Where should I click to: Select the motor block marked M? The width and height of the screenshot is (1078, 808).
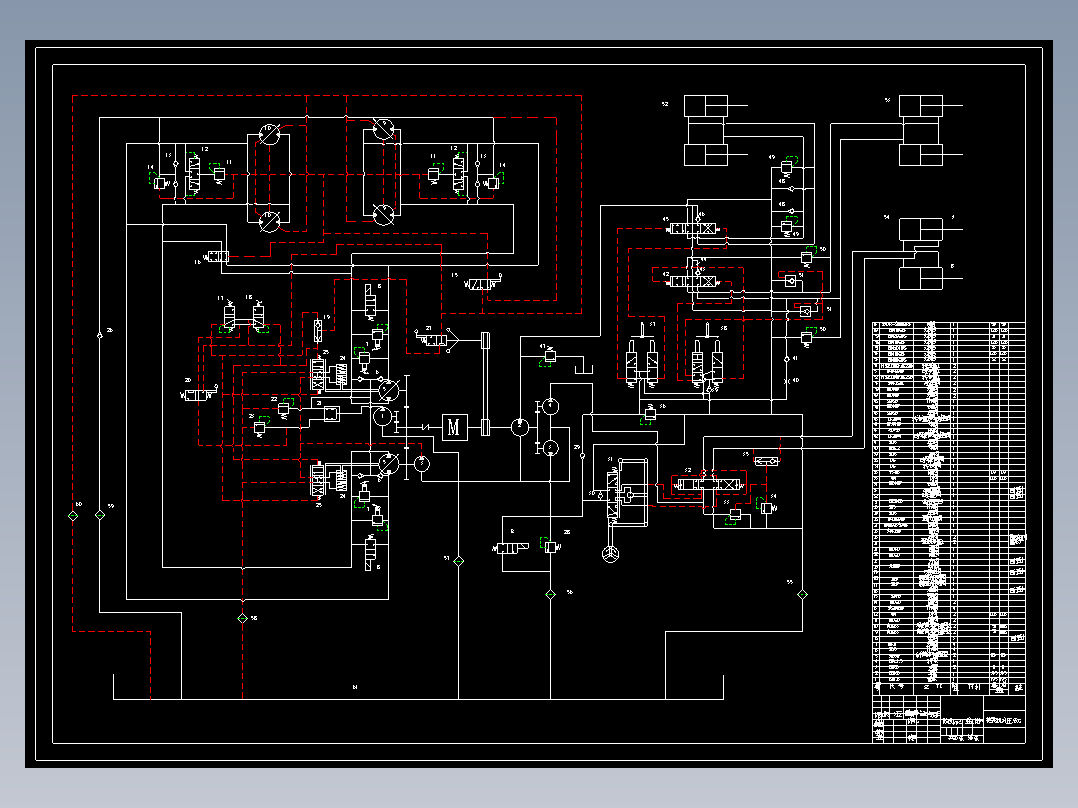tap(454, 428)
